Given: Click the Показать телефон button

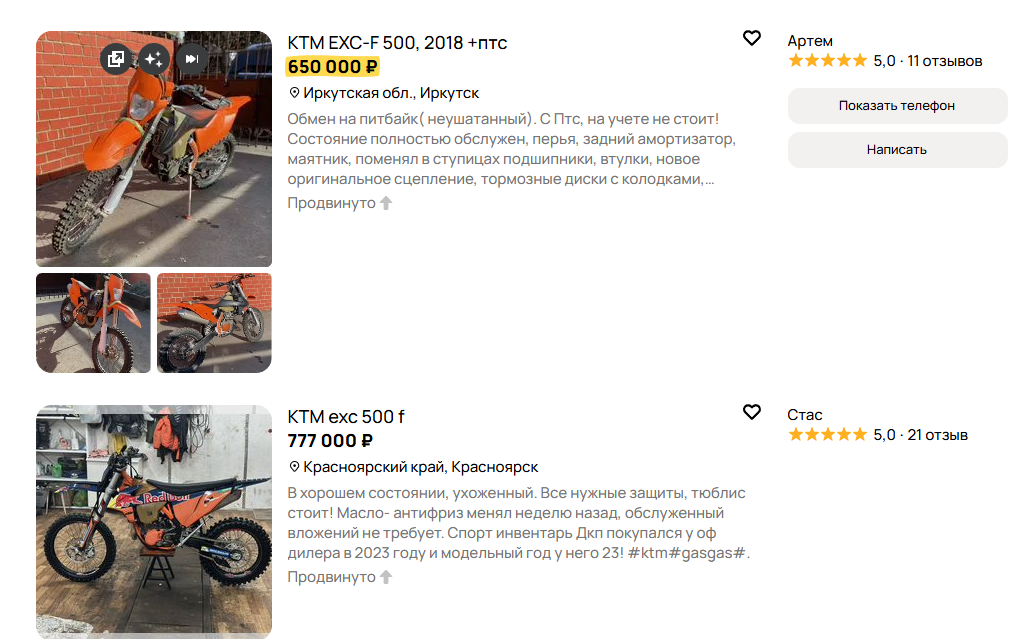Looking at the screenshot, I should pos(897,105).
